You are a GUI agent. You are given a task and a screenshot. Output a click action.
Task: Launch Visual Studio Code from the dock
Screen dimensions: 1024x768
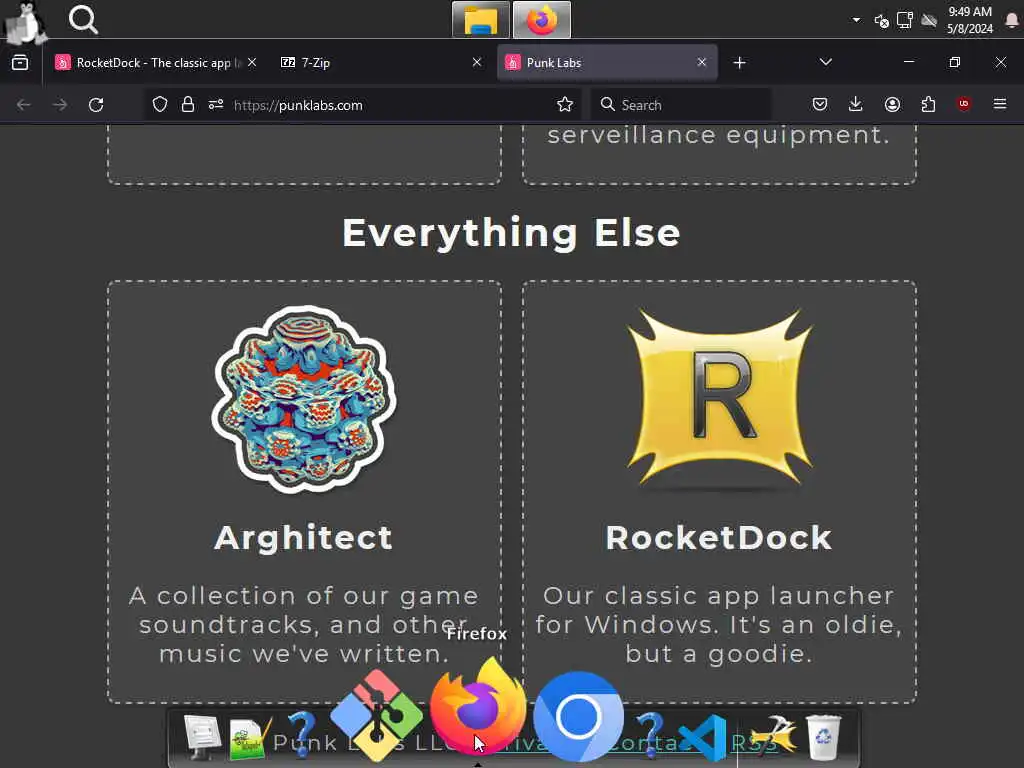[x=704, y=737]
